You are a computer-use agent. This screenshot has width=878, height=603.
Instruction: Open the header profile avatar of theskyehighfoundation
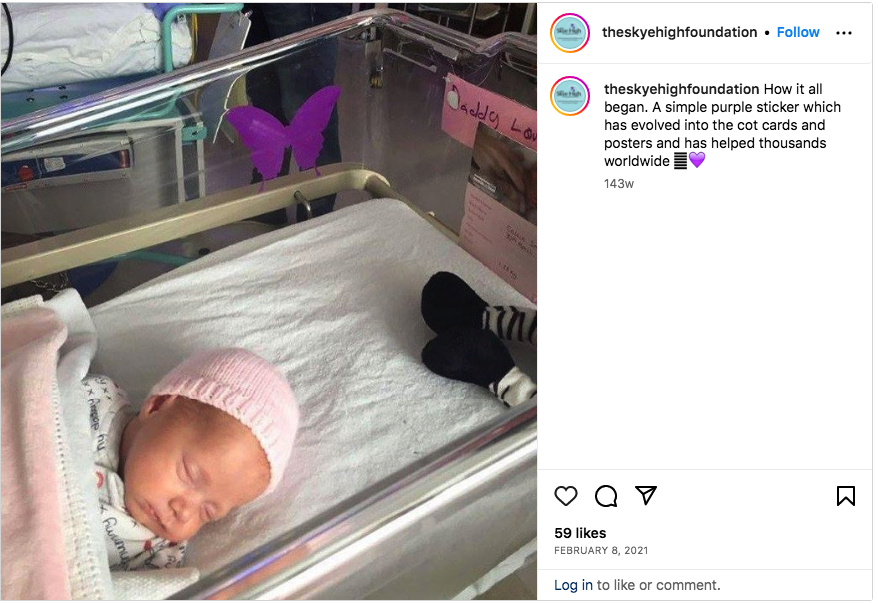[570, 33]
